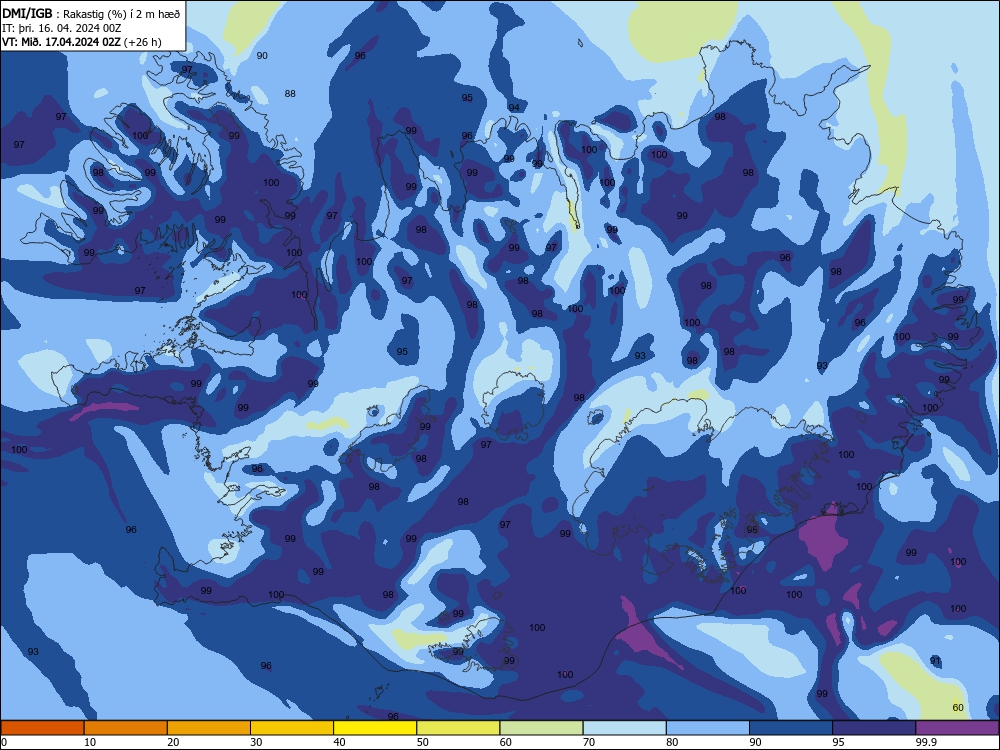1000x750 pixels.
Task: Click the '95' legend scale label
Action: (x=838, y=742)
